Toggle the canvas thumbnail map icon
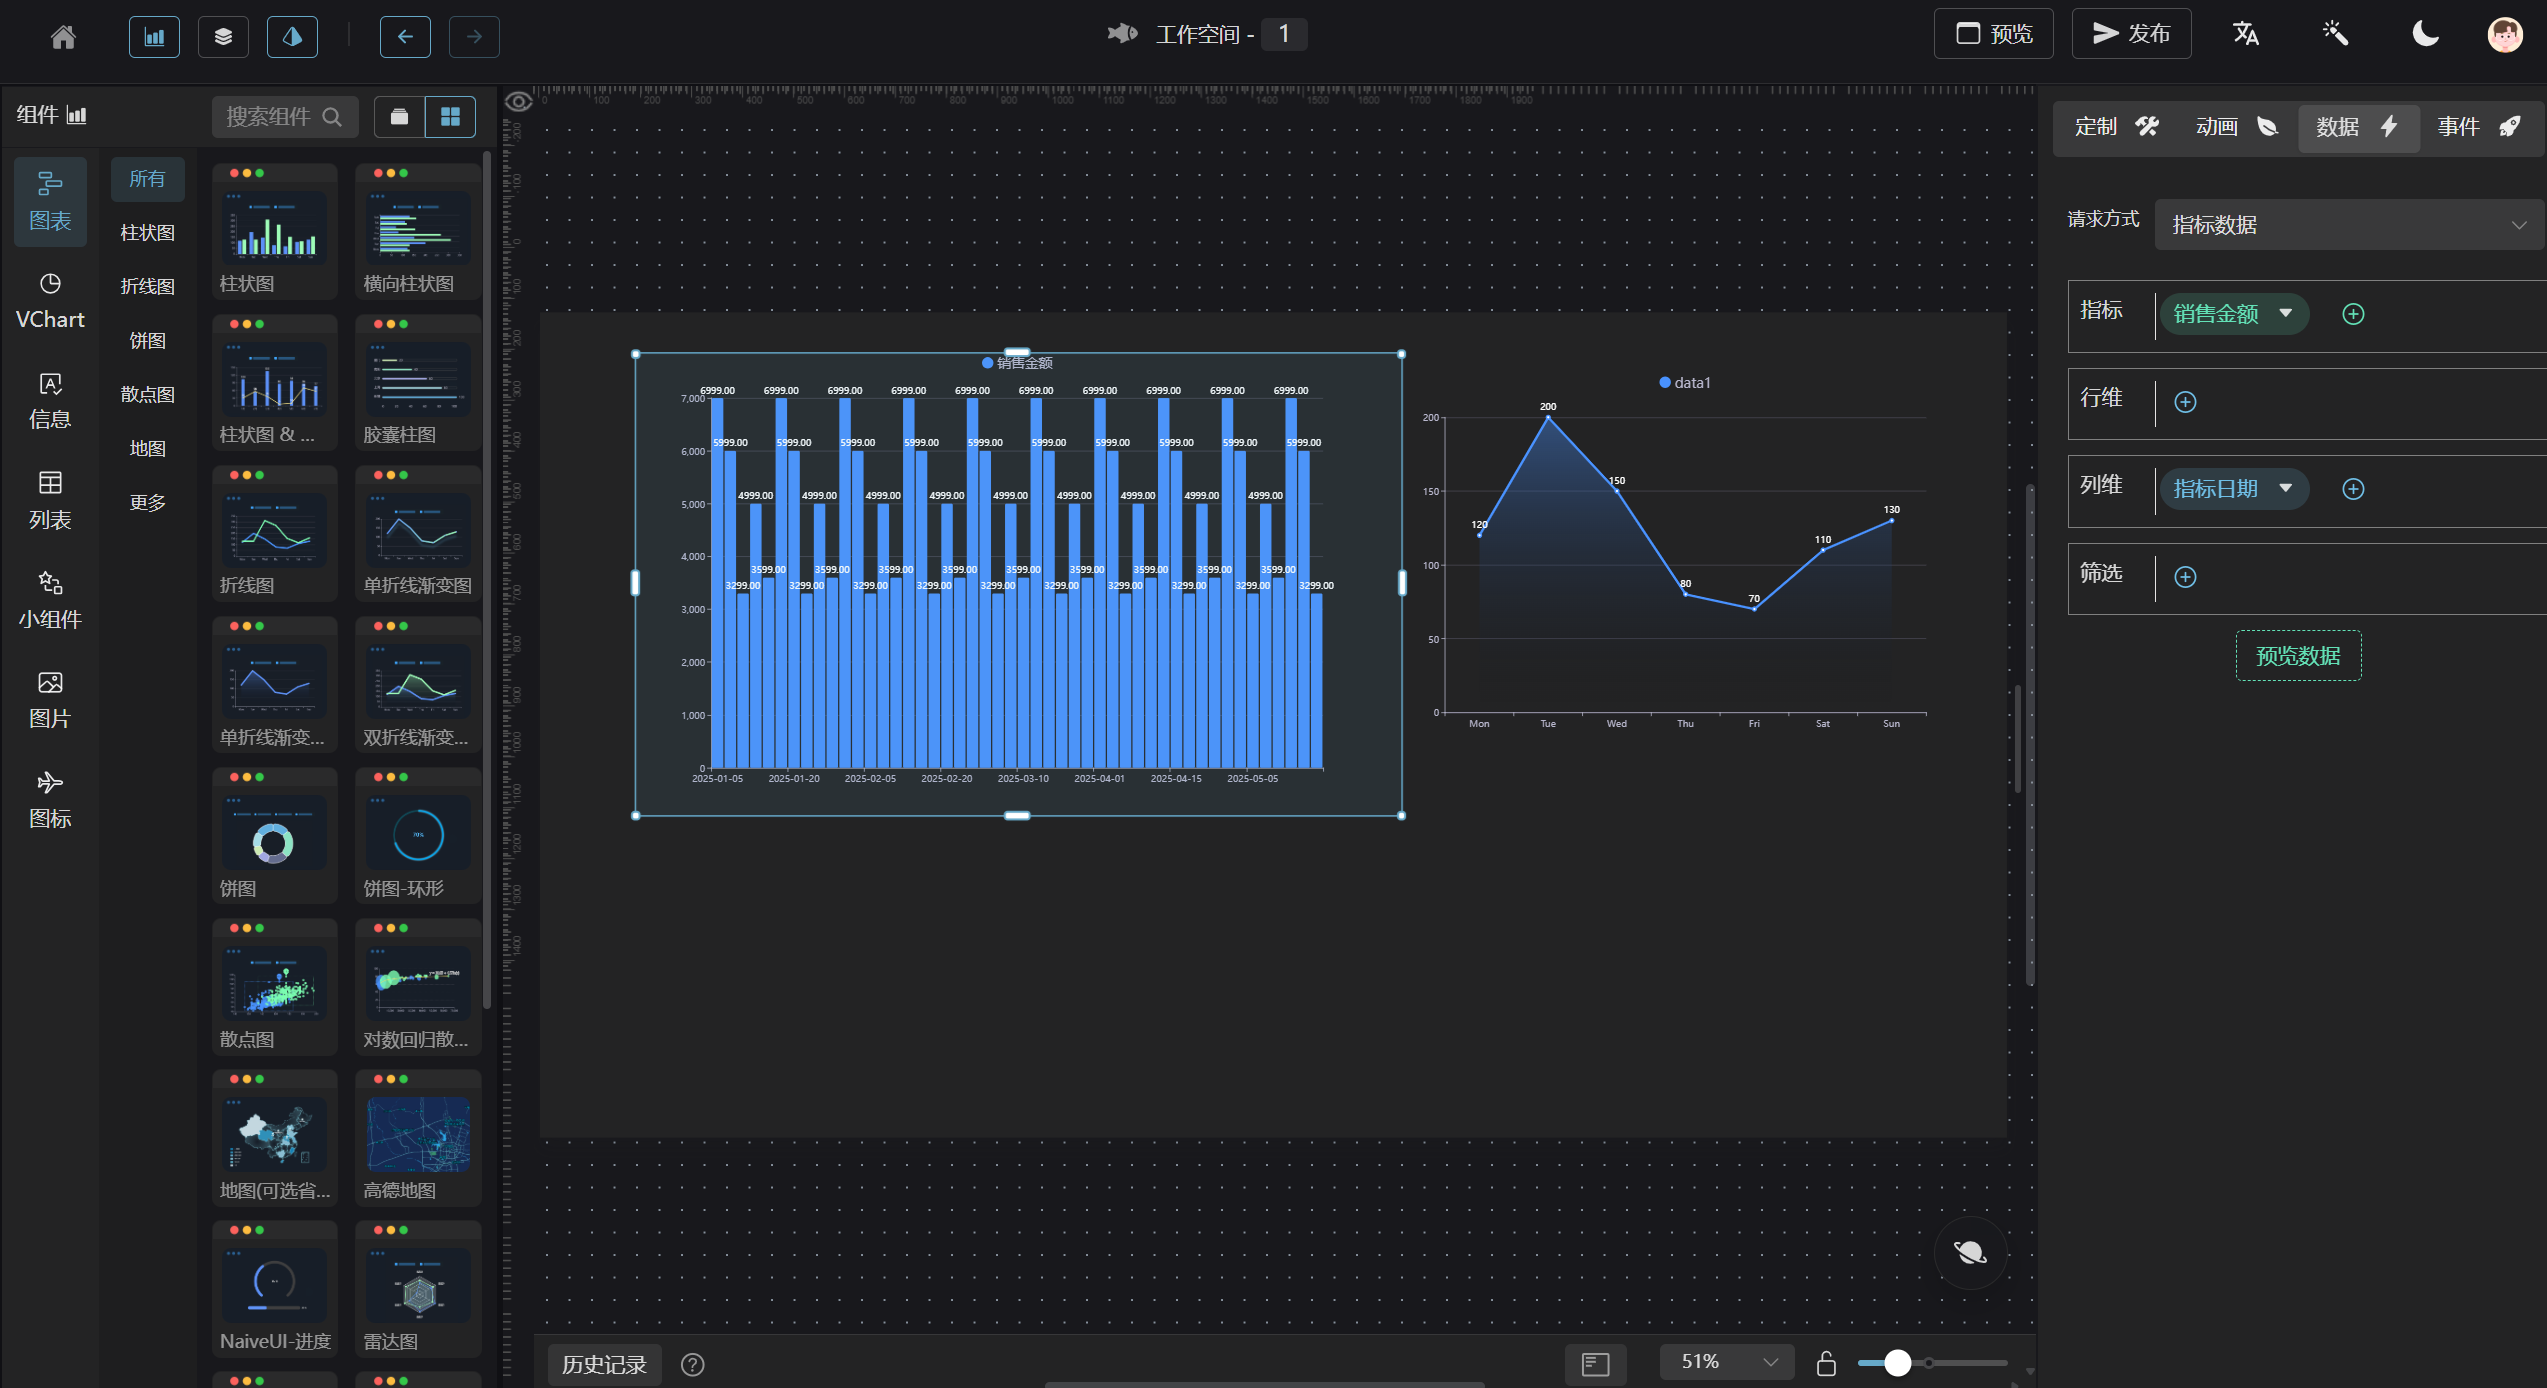The height and width of the screenshot is (1388, 2547). [x=1595, y=1363]
